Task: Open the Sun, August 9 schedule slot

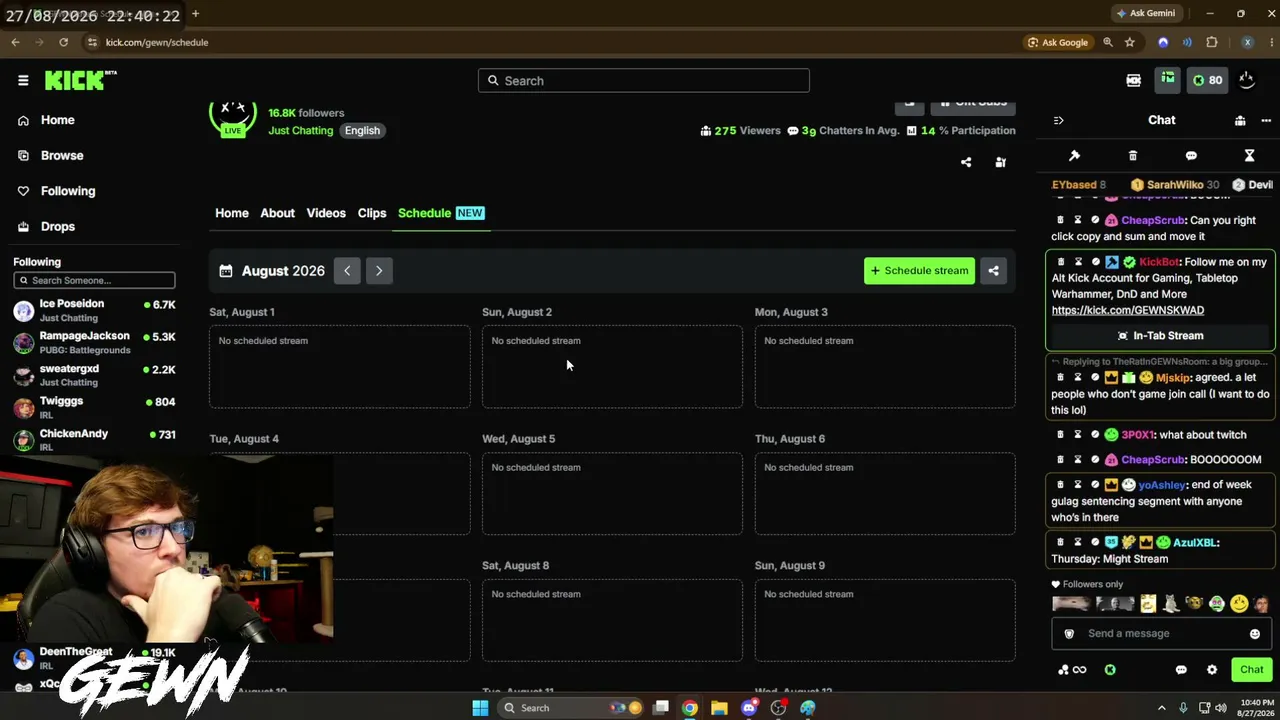Action: (885, 621)
